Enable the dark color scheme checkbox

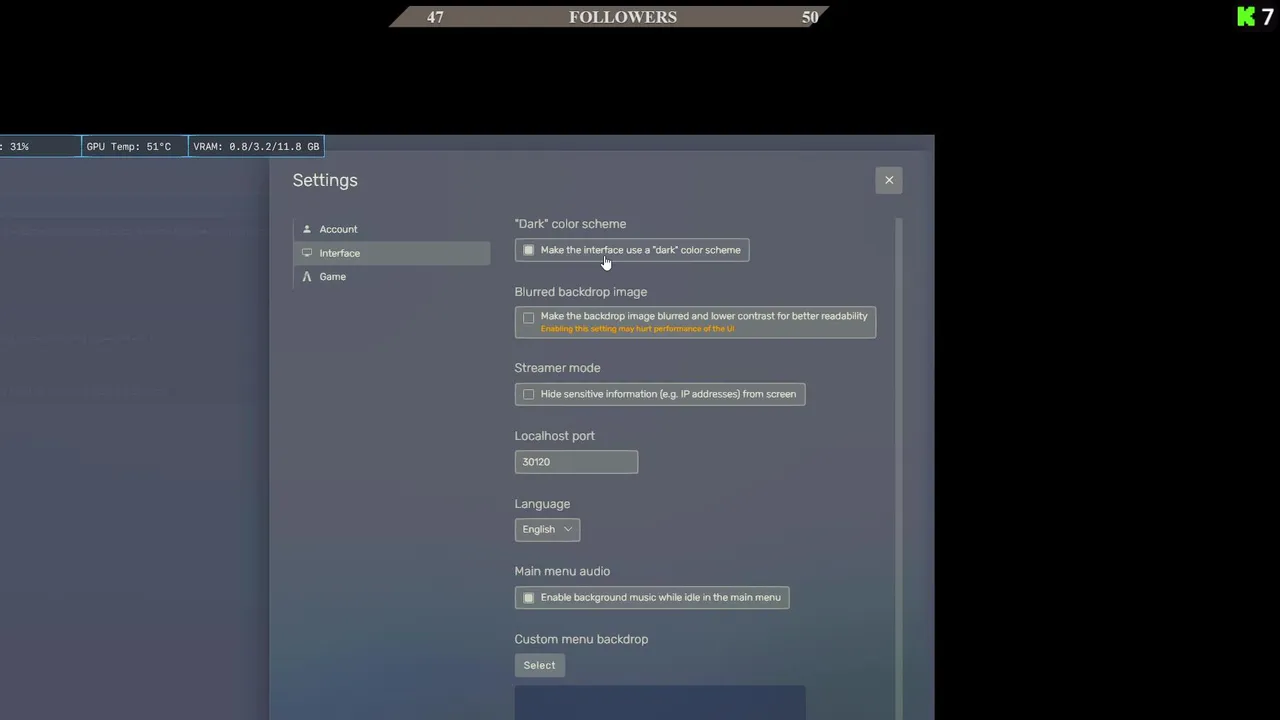pyautogui.click(x=529, y=250)
